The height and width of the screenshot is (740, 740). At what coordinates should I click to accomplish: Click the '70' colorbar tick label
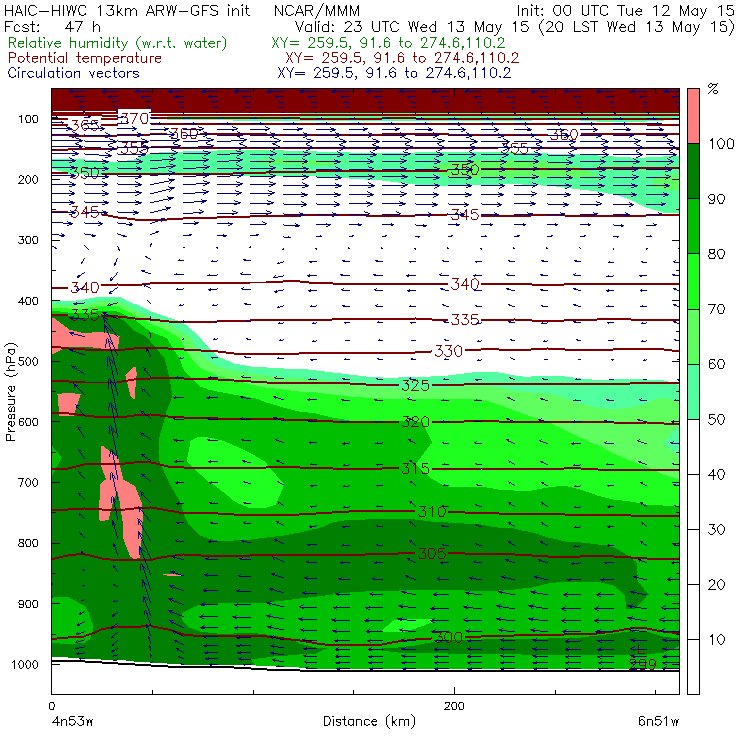point(716,310)
